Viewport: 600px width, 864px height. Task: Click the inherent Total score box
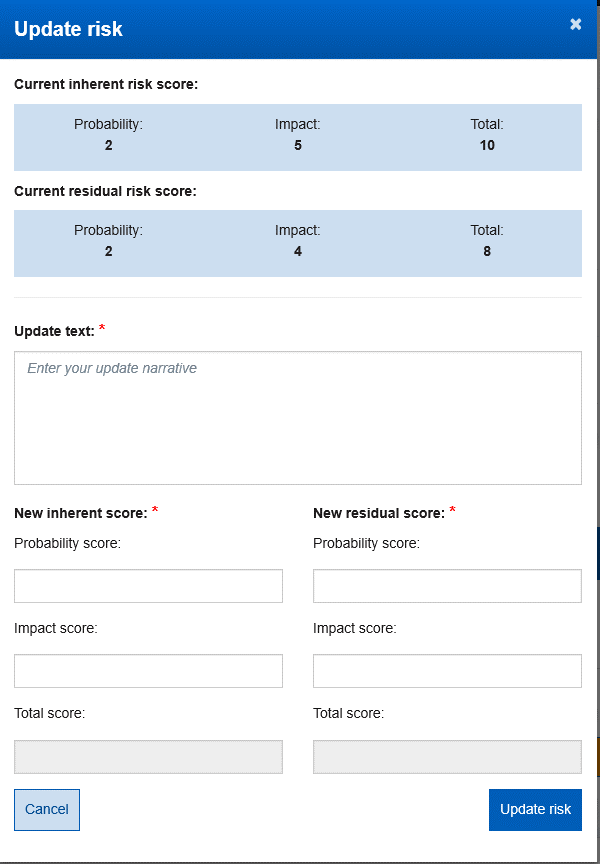pyautogui.click(x=148, y=757)
